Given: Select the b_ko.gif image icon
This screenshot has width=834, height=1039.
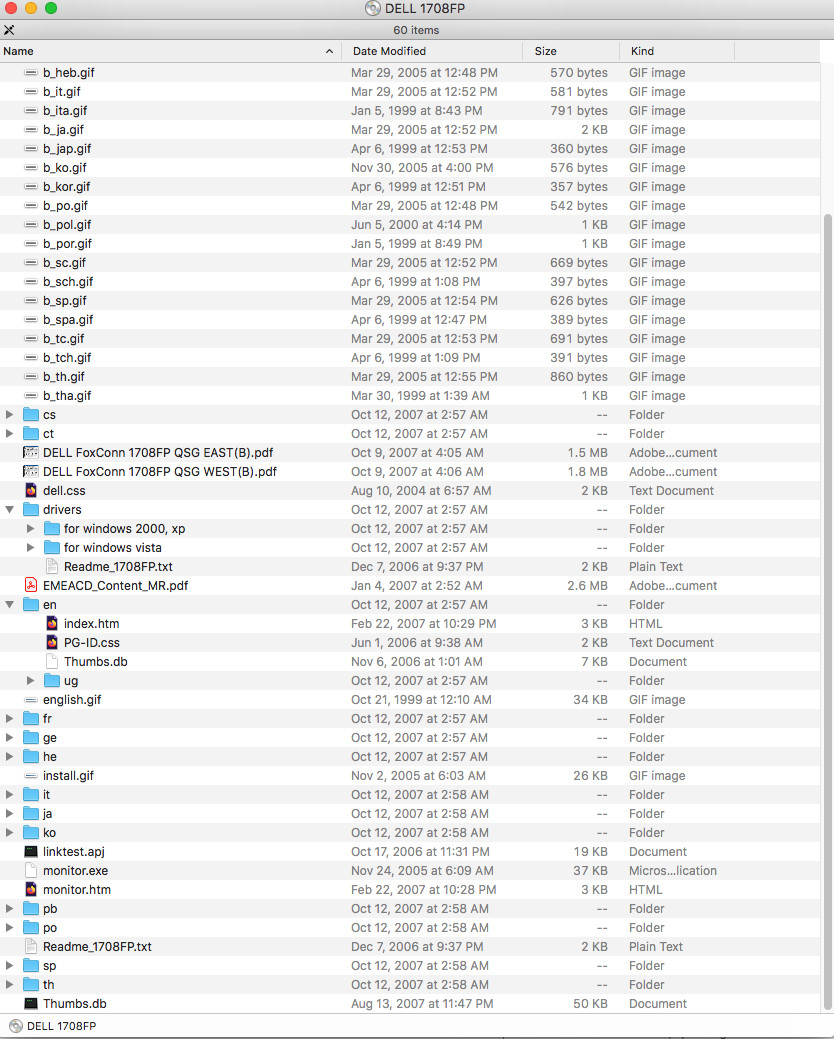Looking at the screenshot, I should click(x=30, y=168).
